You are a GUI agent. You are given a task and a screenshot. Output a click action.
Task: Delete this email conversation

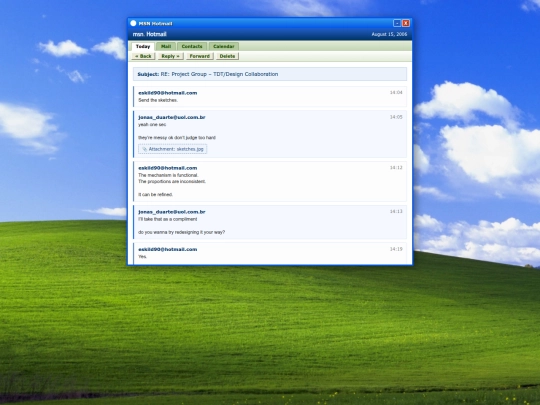[227, 56]
